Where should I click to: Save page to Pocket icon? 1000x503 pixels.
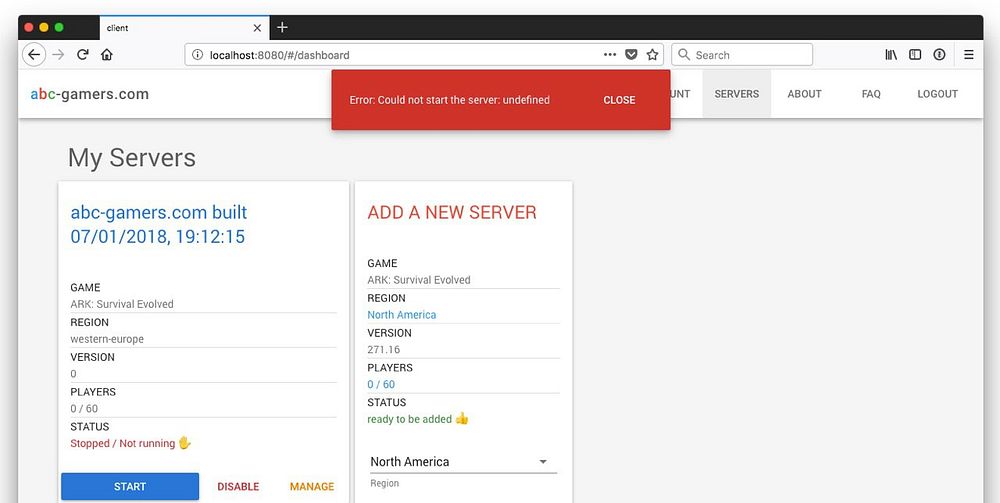click(x=631, y=55)
